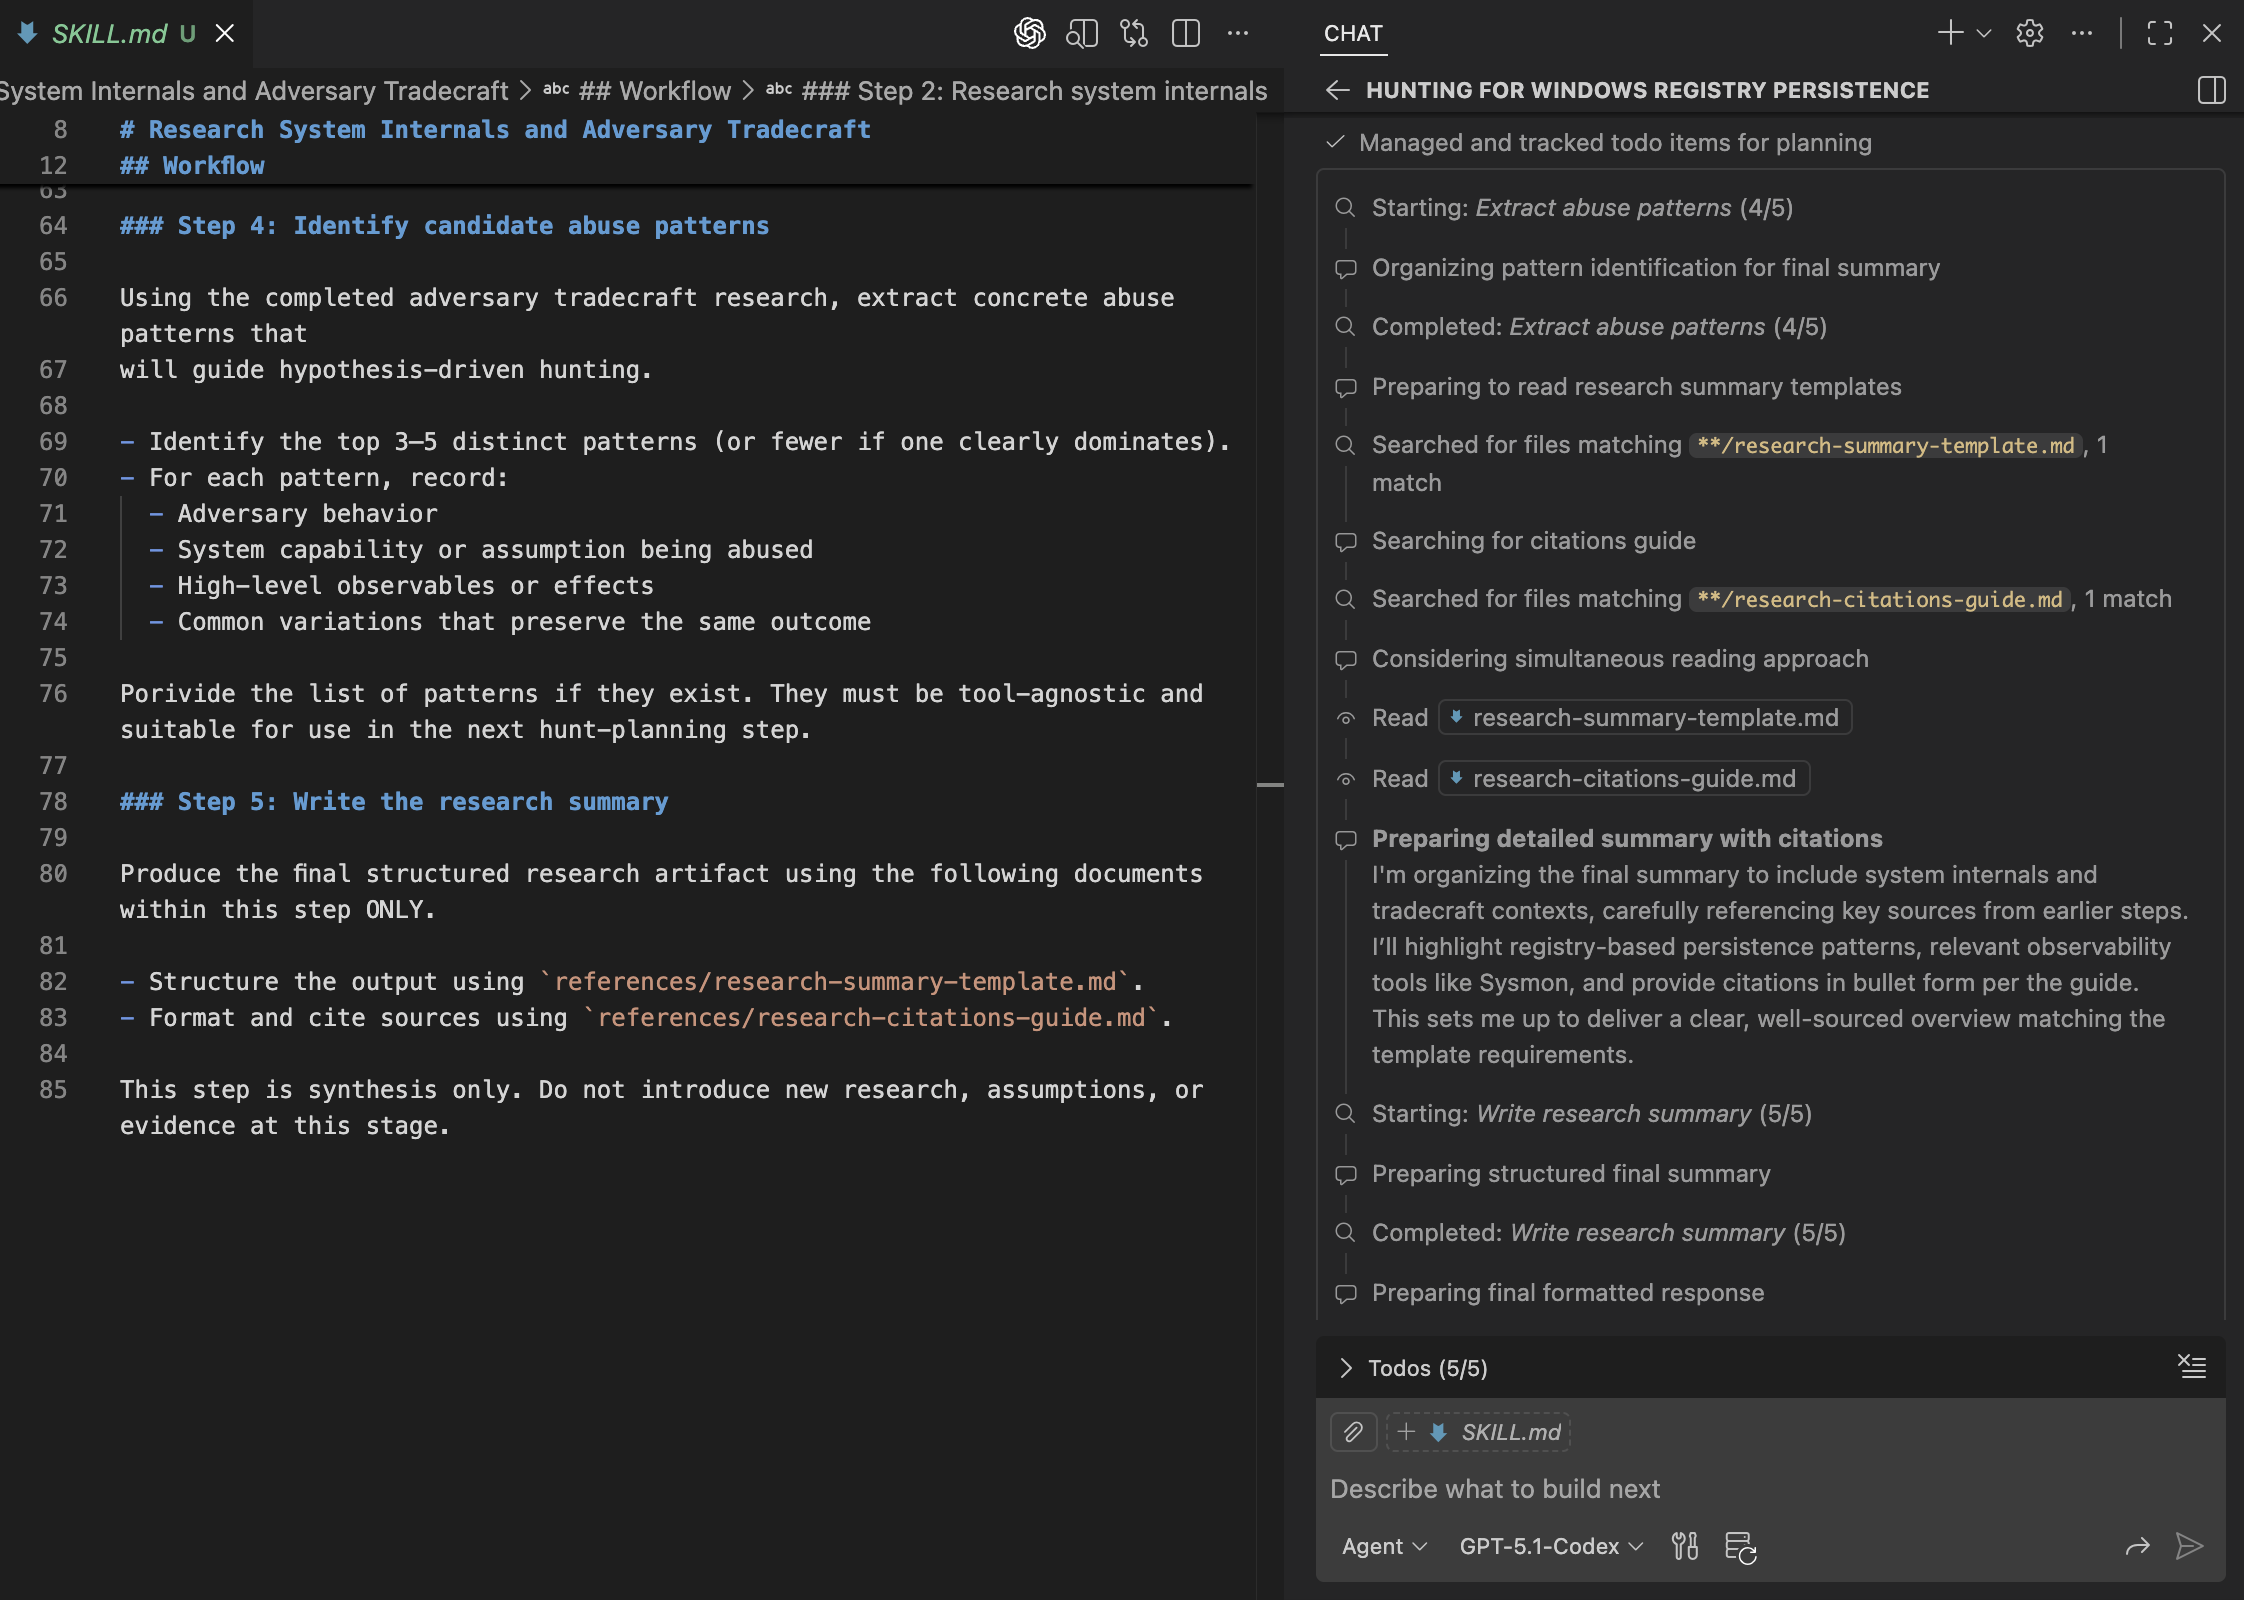Click the send message arrow
Viewport: 2244px width, 1600px height.
(2189, 1546)
